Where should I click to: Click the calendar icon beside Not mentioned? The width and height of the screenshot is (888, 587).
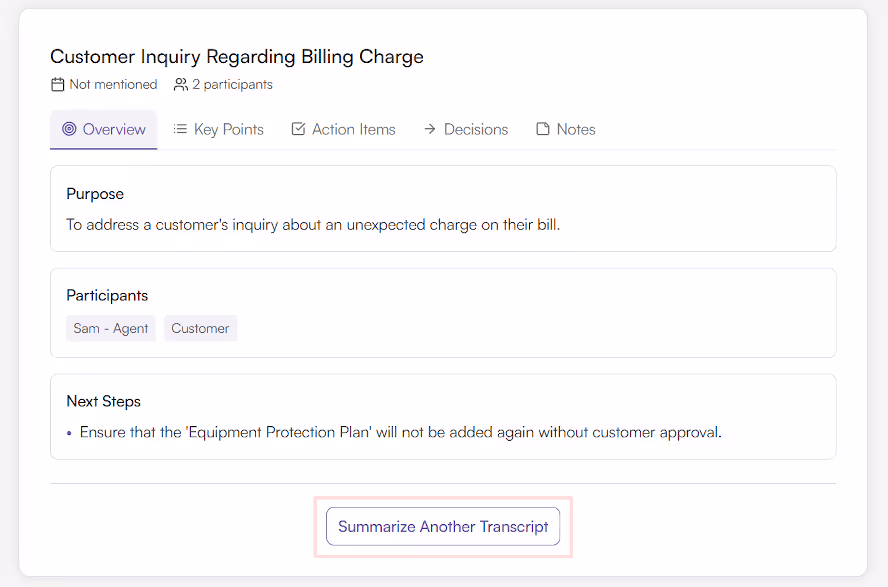(x=58, y=85)
